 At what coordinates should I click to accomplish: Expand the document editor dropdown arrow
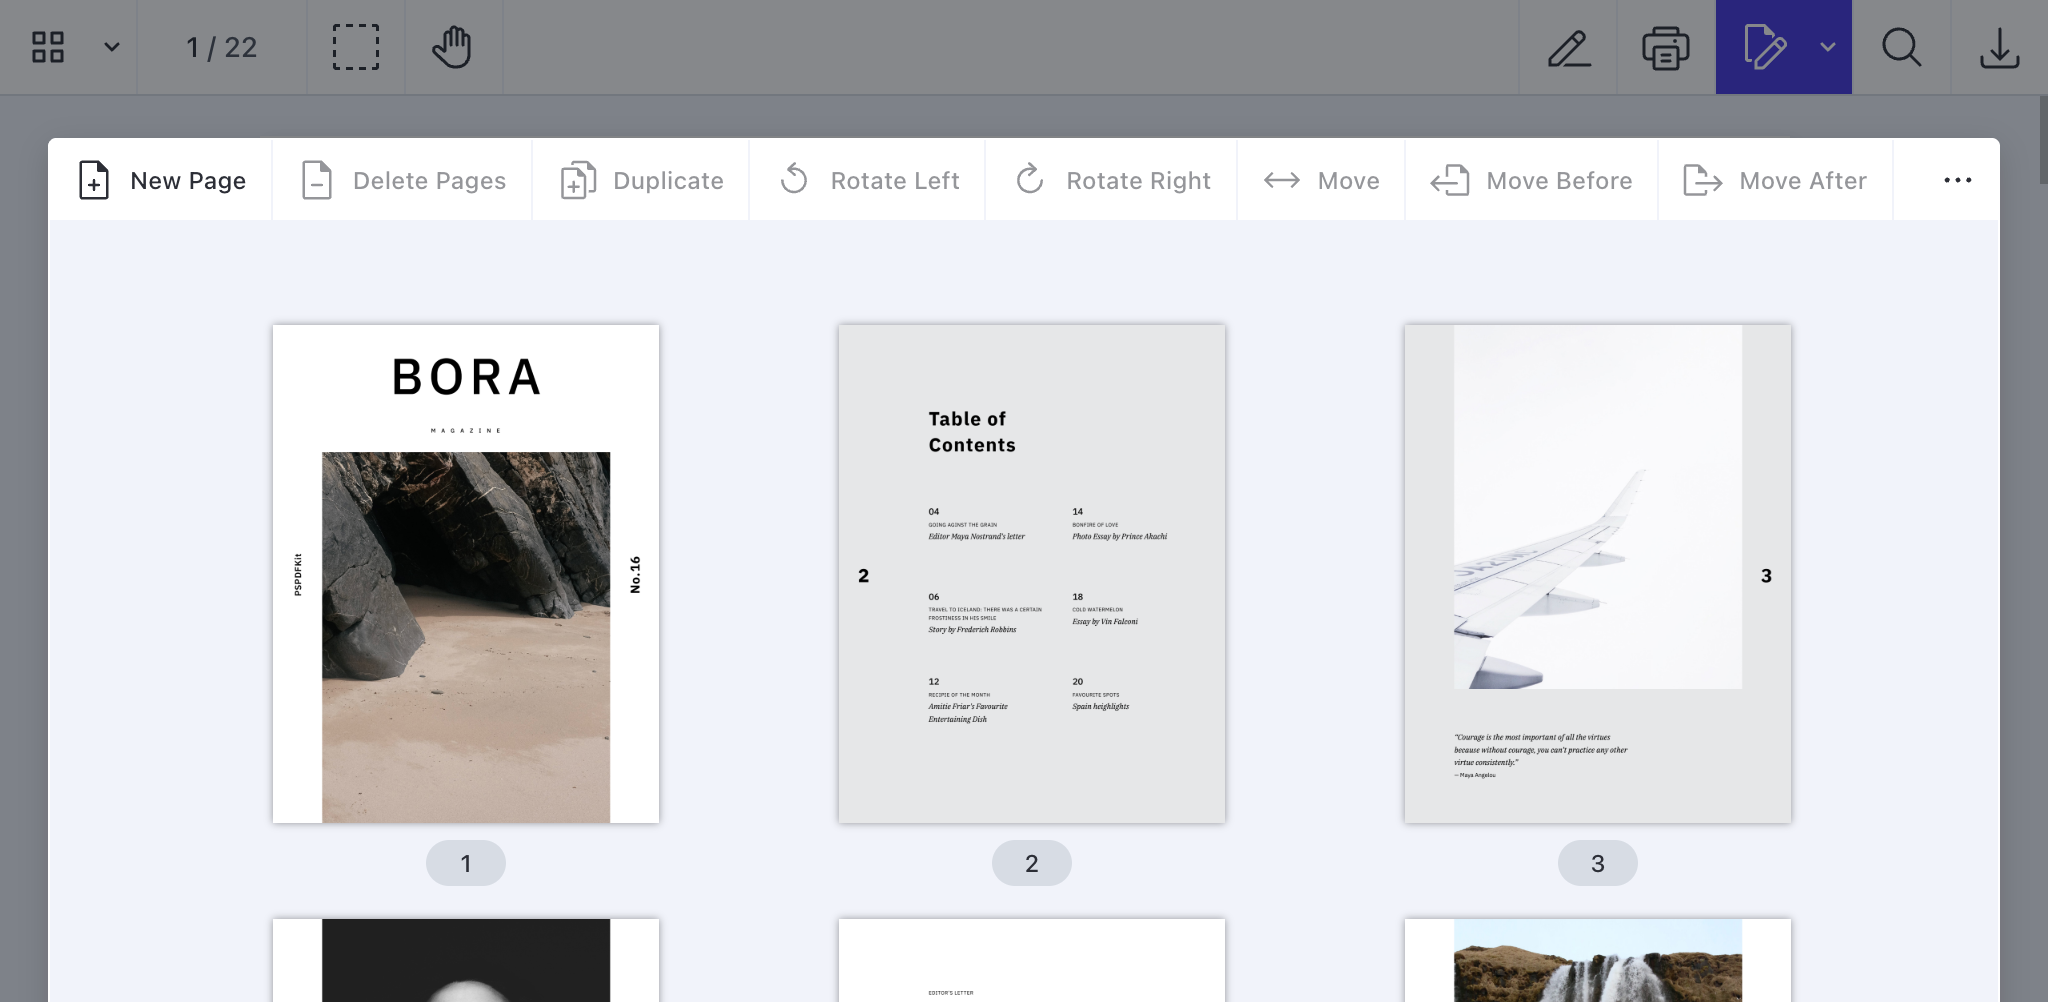point(1828,47)
